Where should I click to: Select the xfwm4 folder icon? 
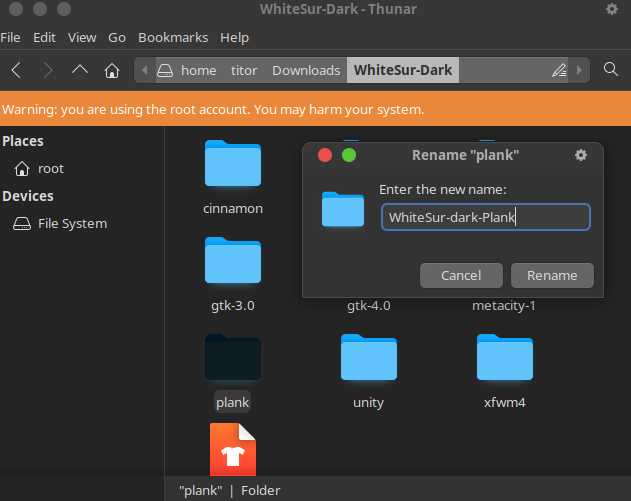pos(505,358)
